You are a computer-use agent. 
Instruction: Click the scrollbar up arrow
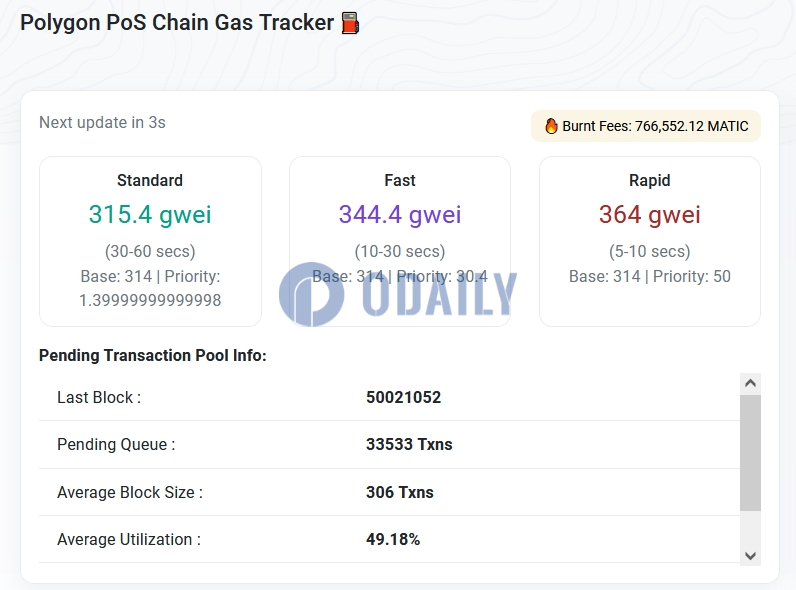750,383
